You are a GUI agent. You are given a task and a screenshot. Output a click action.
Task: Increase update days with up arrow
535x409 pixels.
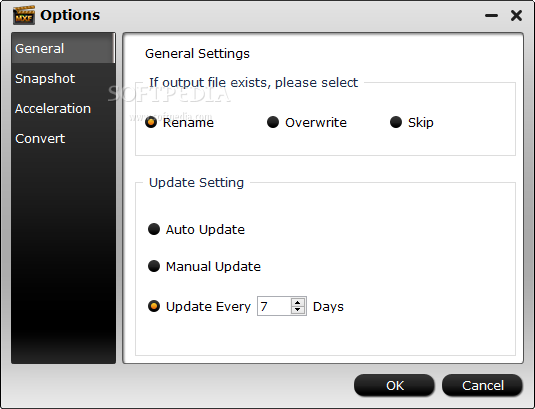pyautogui.click(x=298, y=302)
